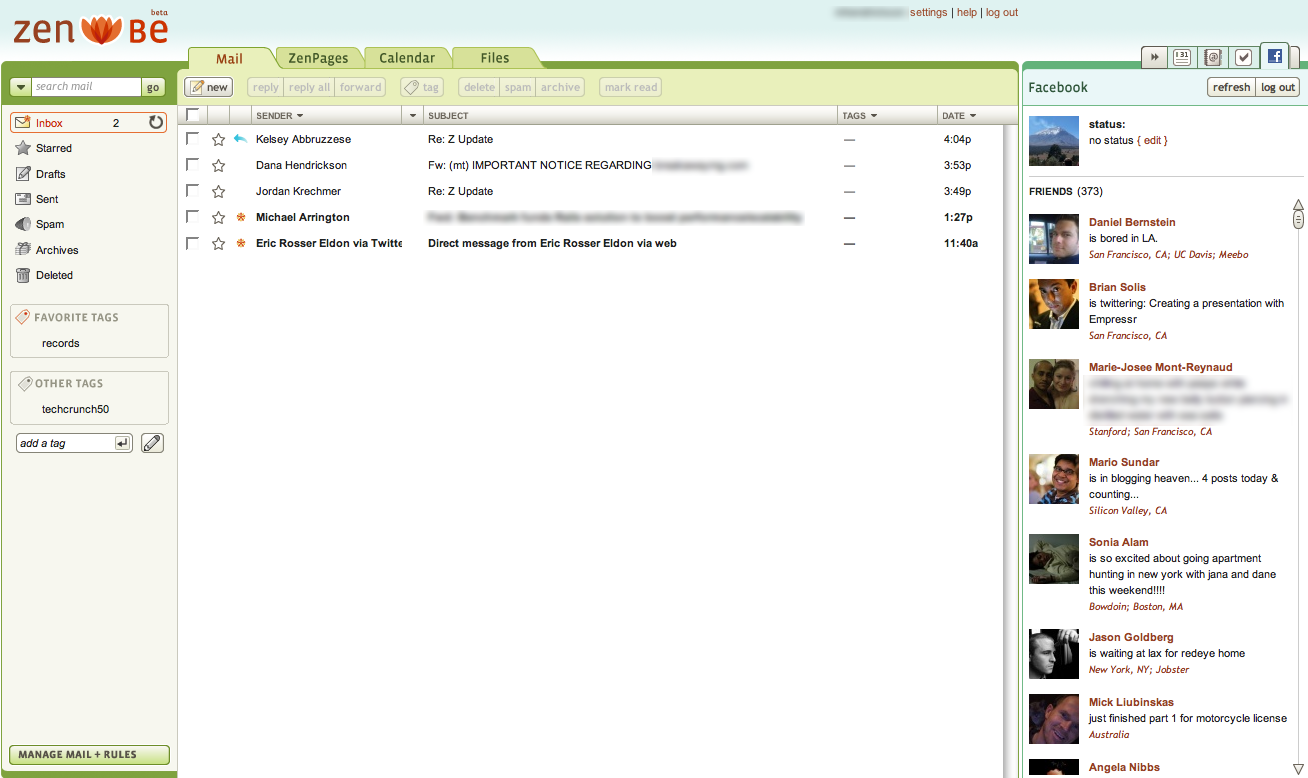The image size is (1308, 778).
Task: Click the tag toolbar button
Action: coord(422,87)
